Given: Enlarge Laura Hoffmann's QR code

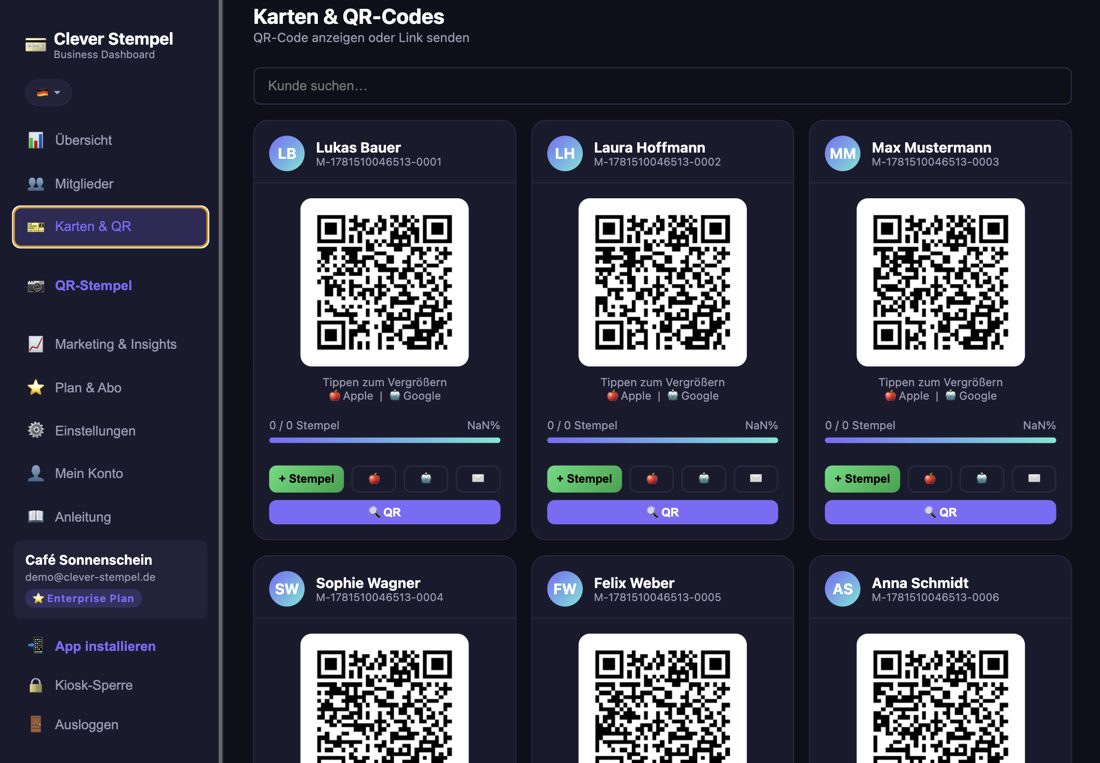Looking at the screenshot, I should click(662, 282).
